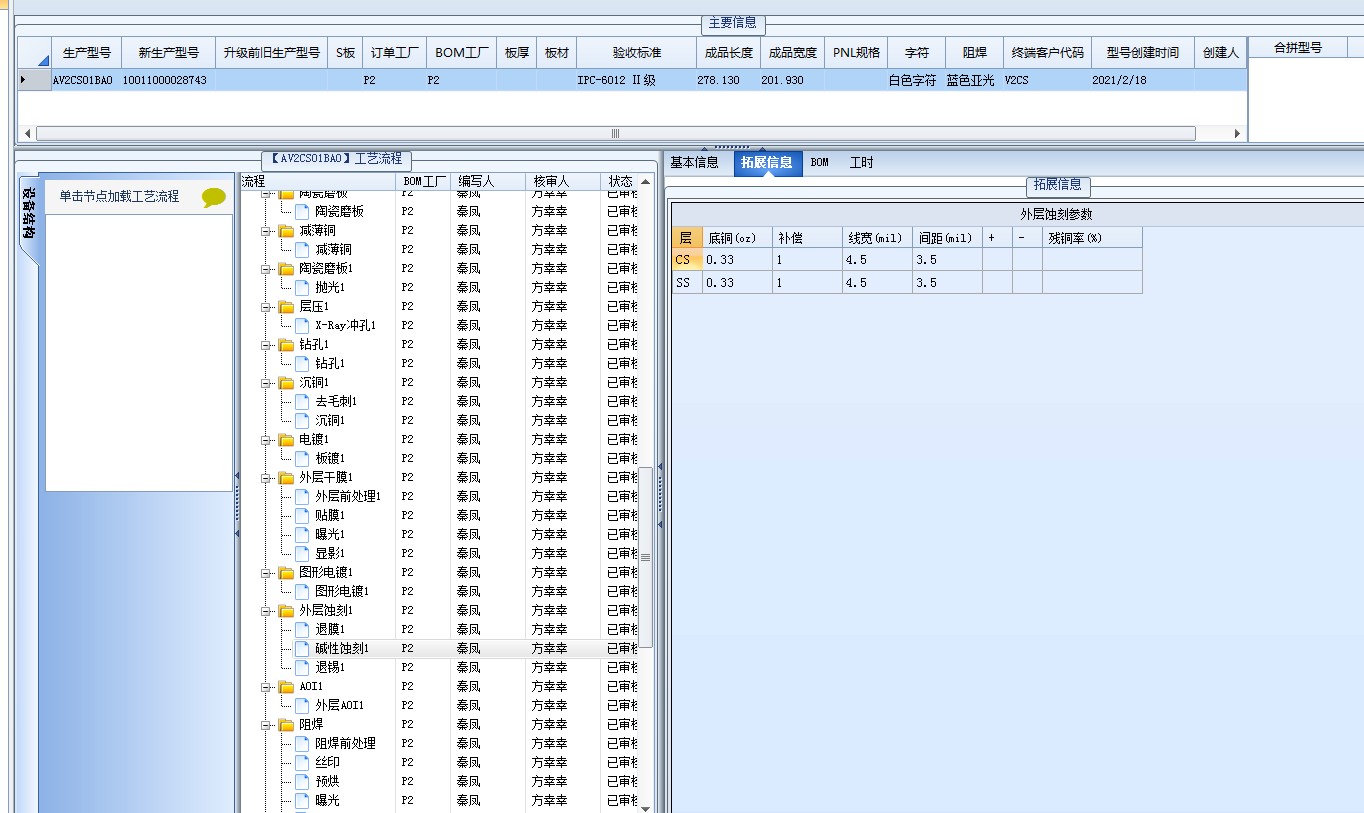The width and height of the screenshot is (1364, 813).
Task: Open the BOM tab
Action: pos(820,162)
